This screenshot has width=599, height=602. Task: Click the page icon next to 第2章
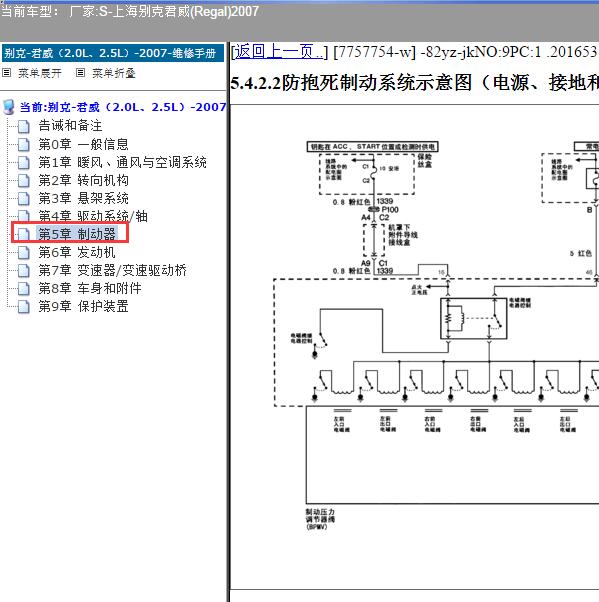24,180
